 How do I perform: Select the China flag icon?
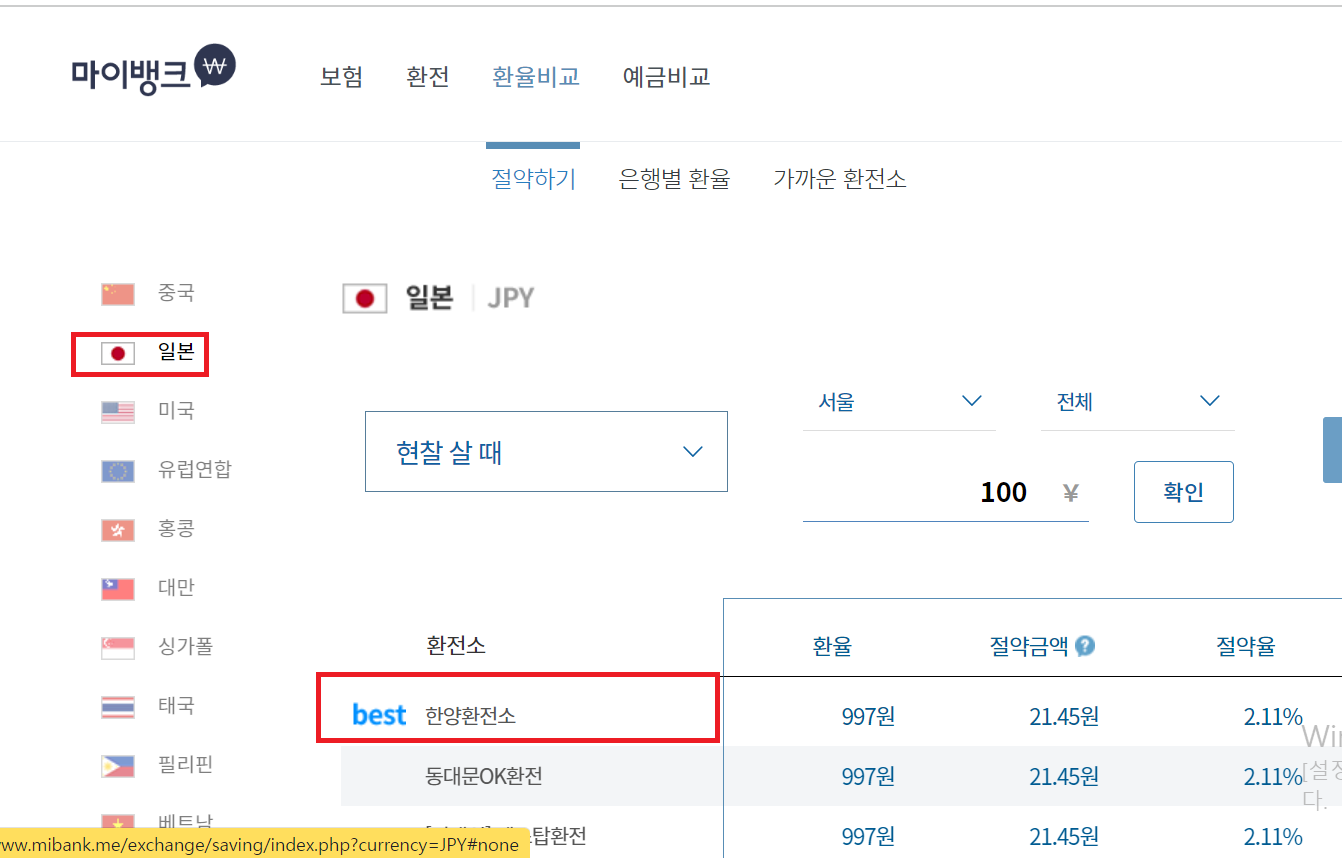pos(118,294)
